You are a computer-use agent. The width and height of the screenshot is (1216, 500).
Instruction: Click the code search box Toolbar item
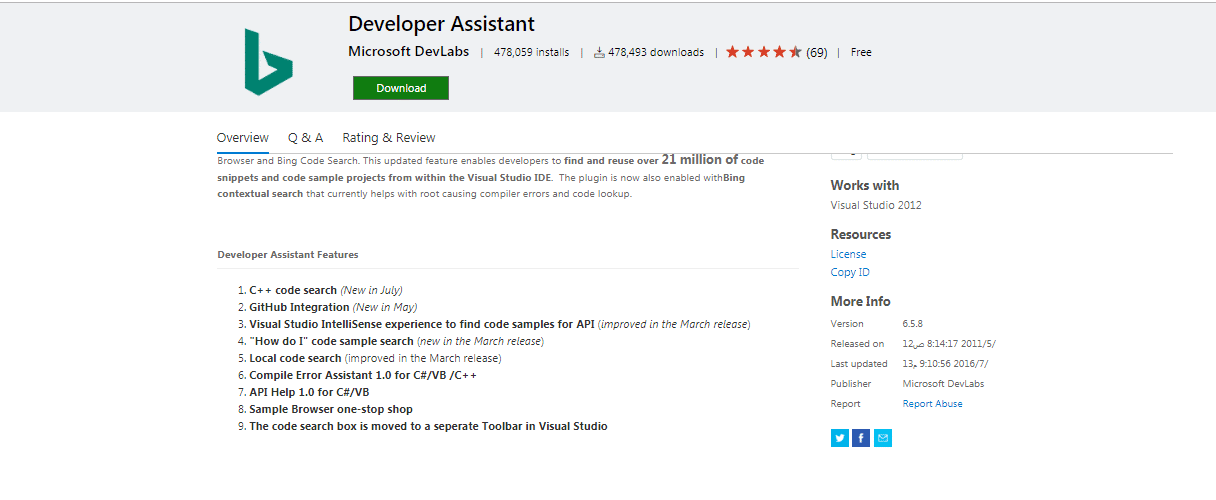click(428, 426)
